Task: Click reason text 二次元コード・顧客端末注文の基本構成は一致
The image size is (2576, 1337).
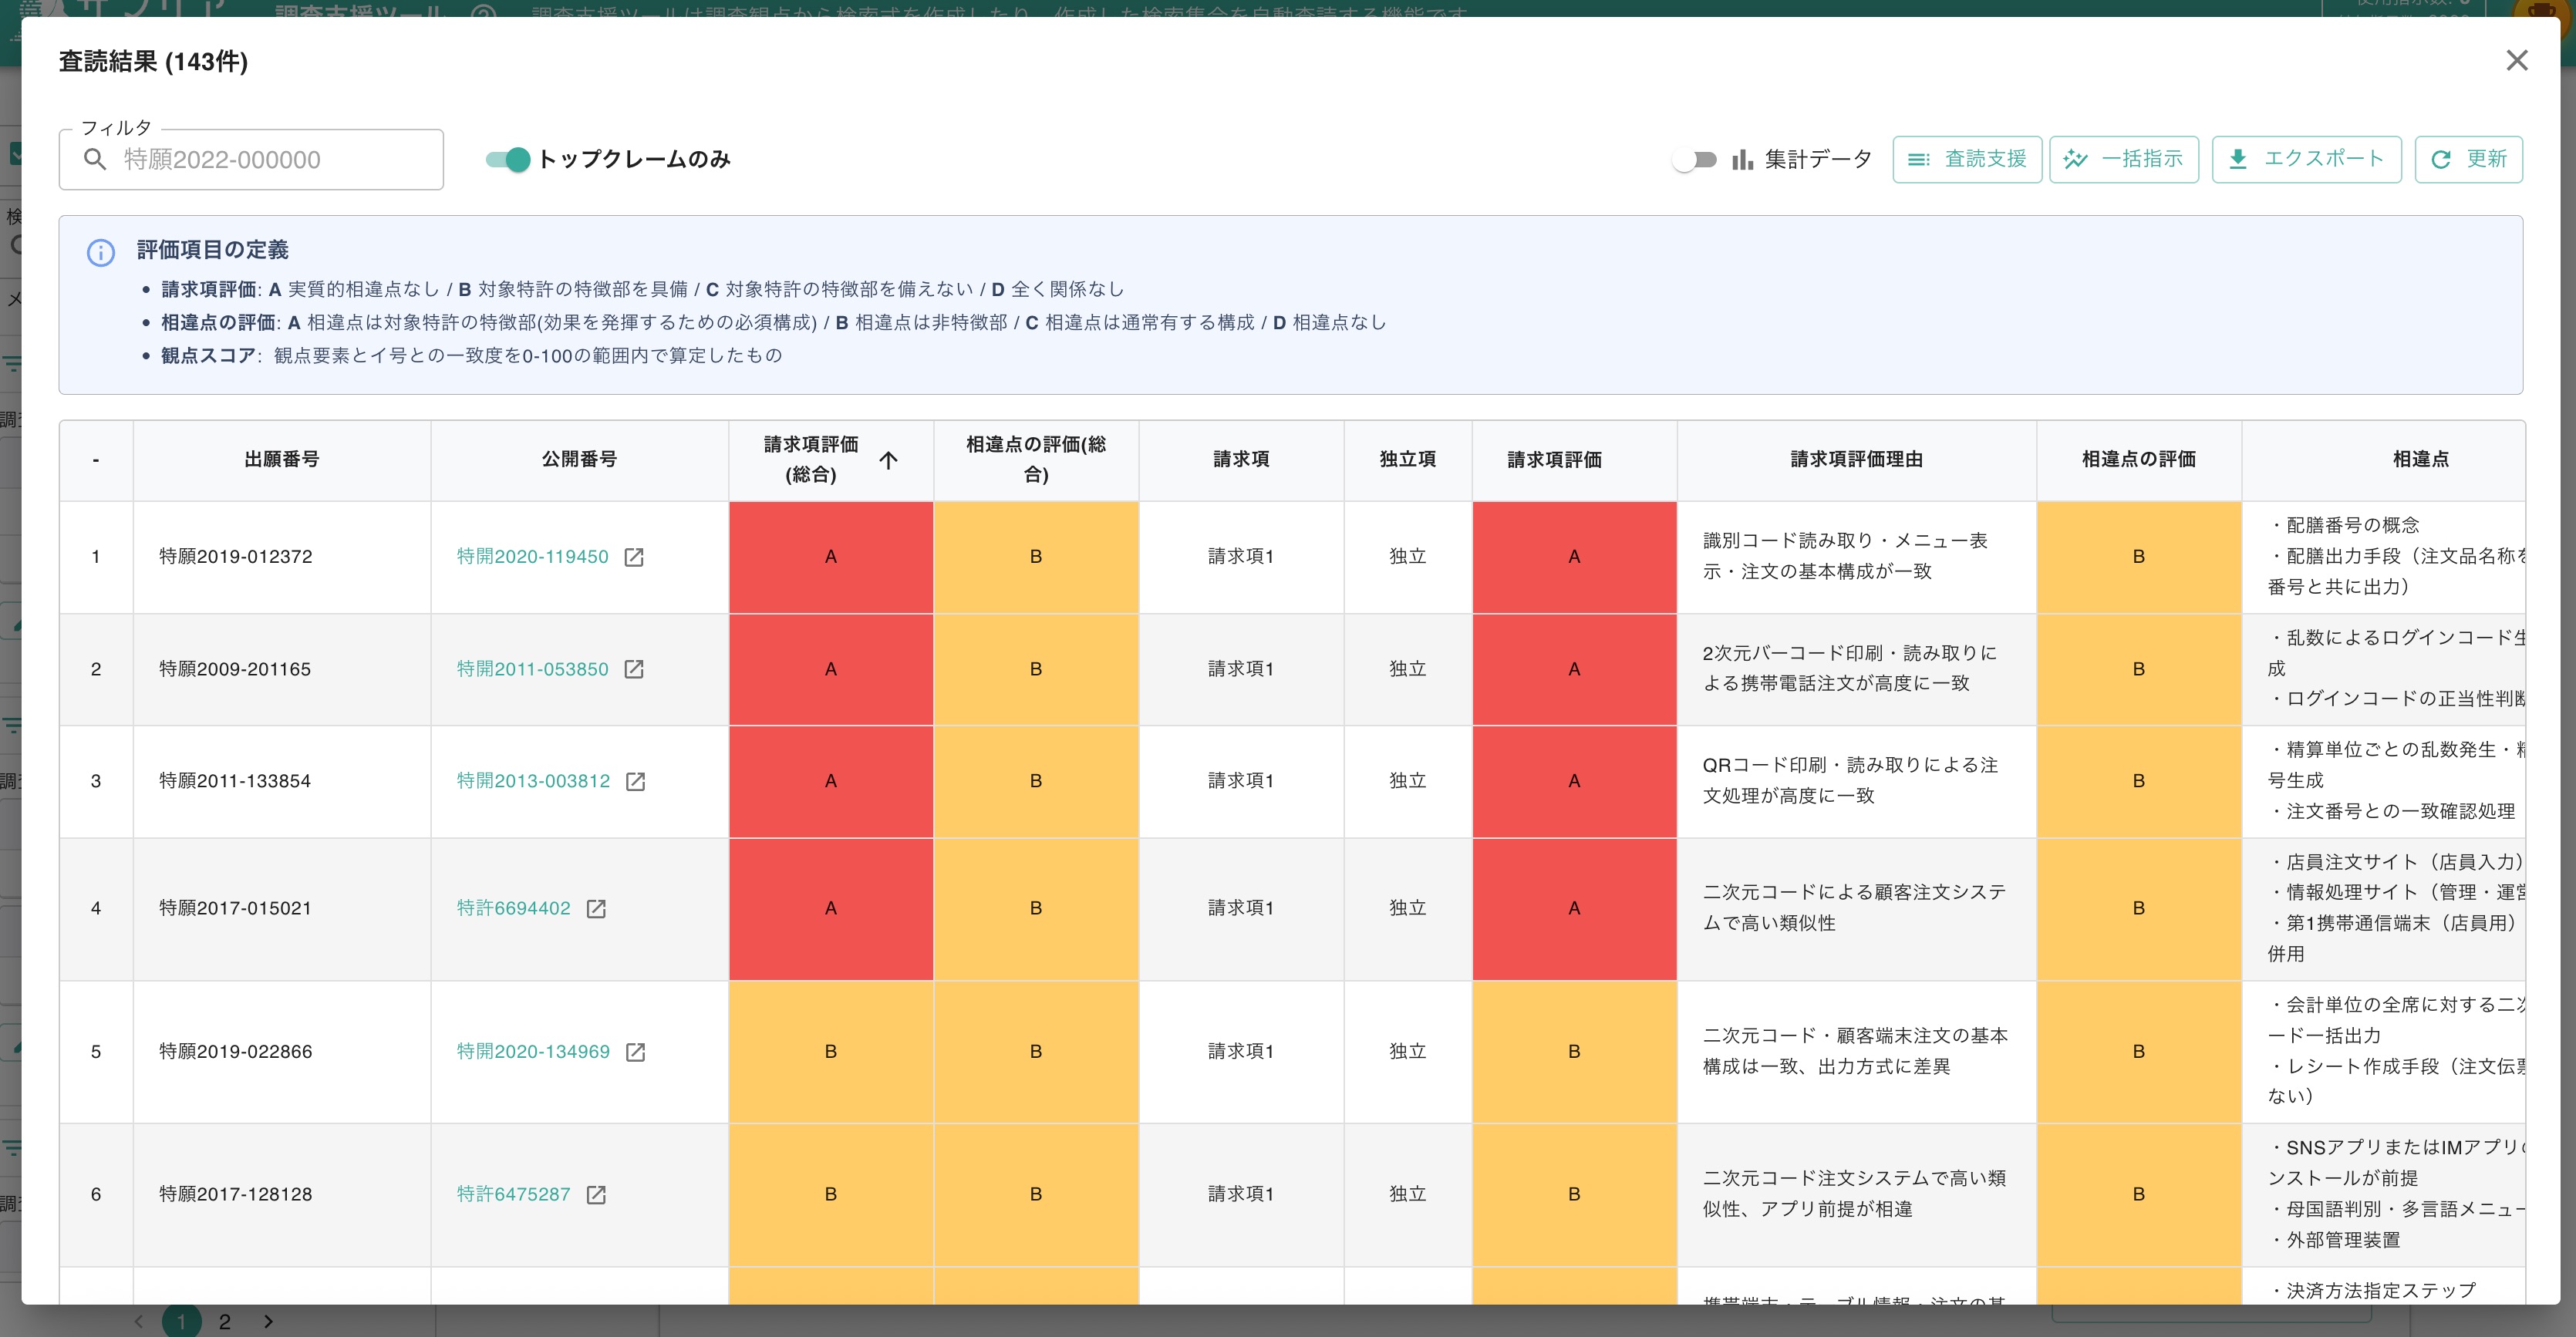Action: pyautogui.click(x=1855, y=1051)
